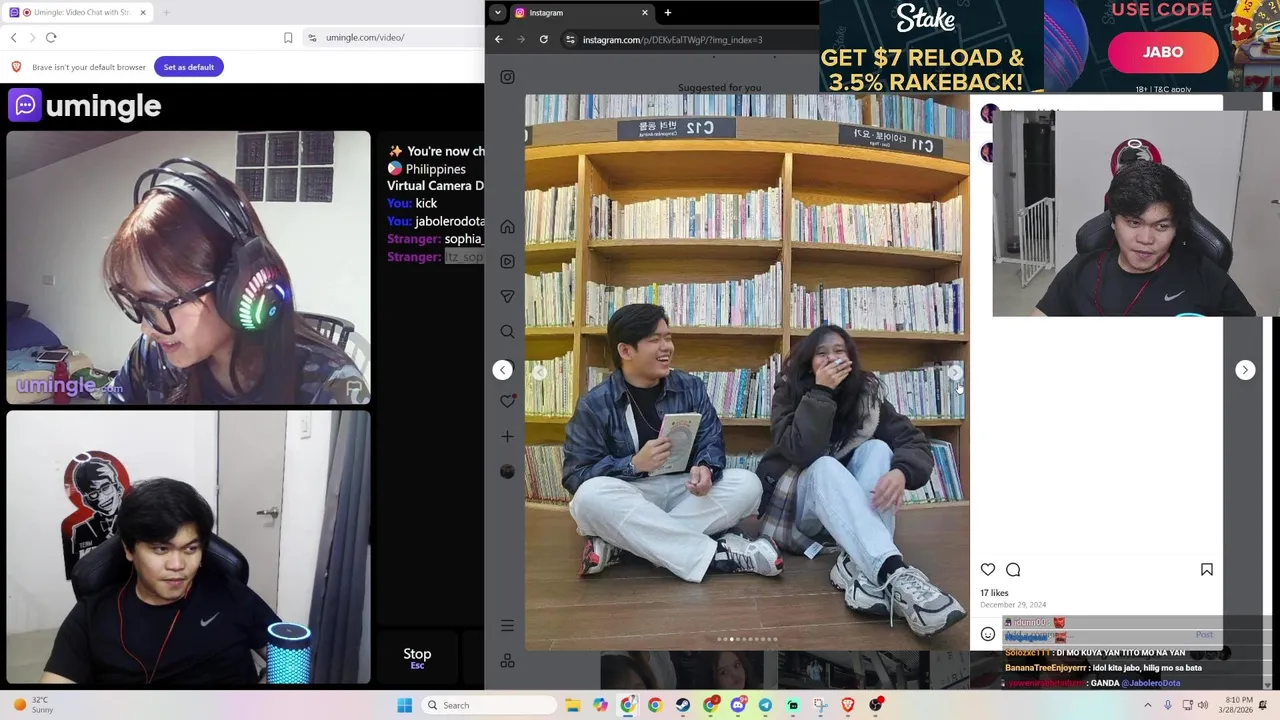Click December 29, 2024 post date

coord(1013,604)
